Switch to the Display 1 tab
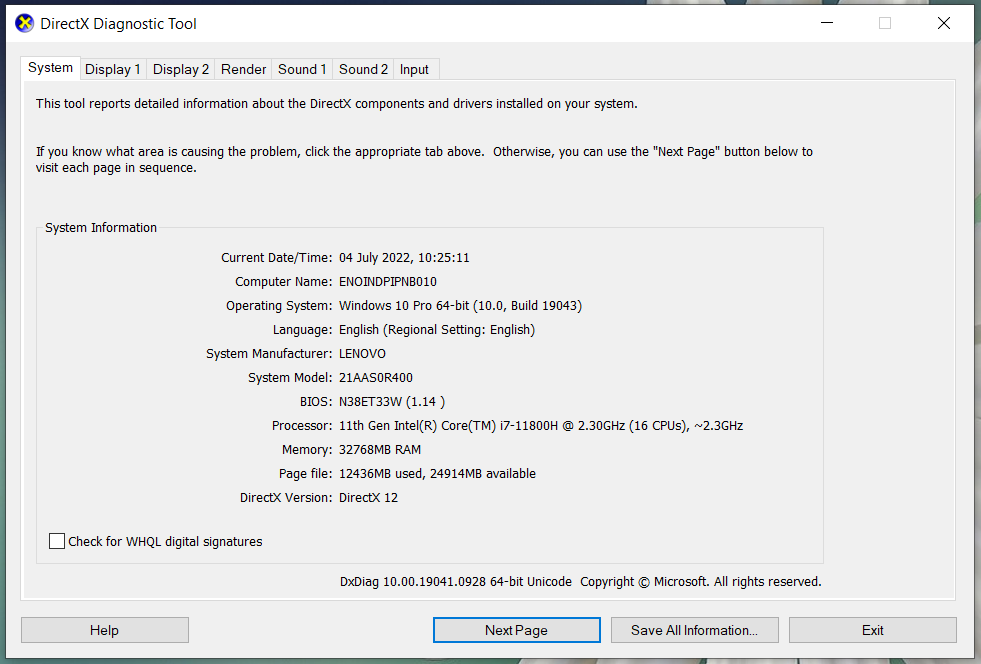 tap(112, 69)
